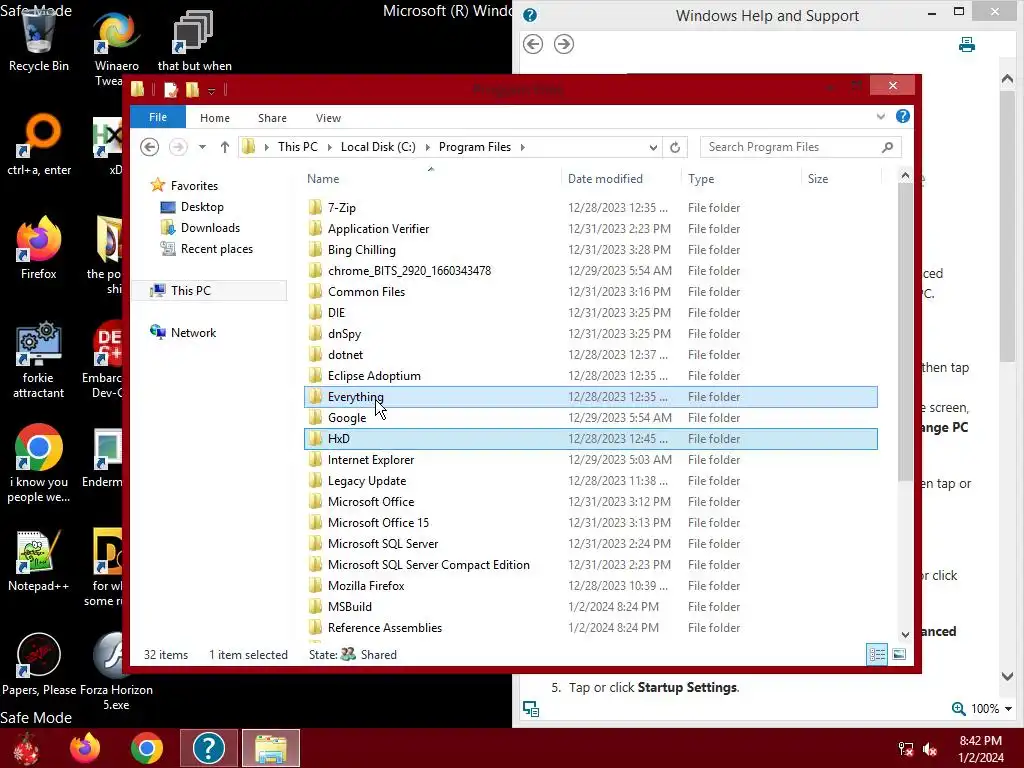
Task: Select the Mozilla Firefox folder
Action: (591, 586)
